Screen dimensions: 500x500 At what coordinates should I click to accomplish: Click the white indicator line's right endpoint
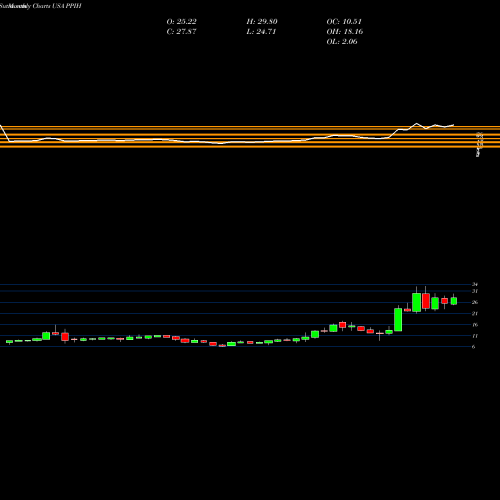click(453, 125)
